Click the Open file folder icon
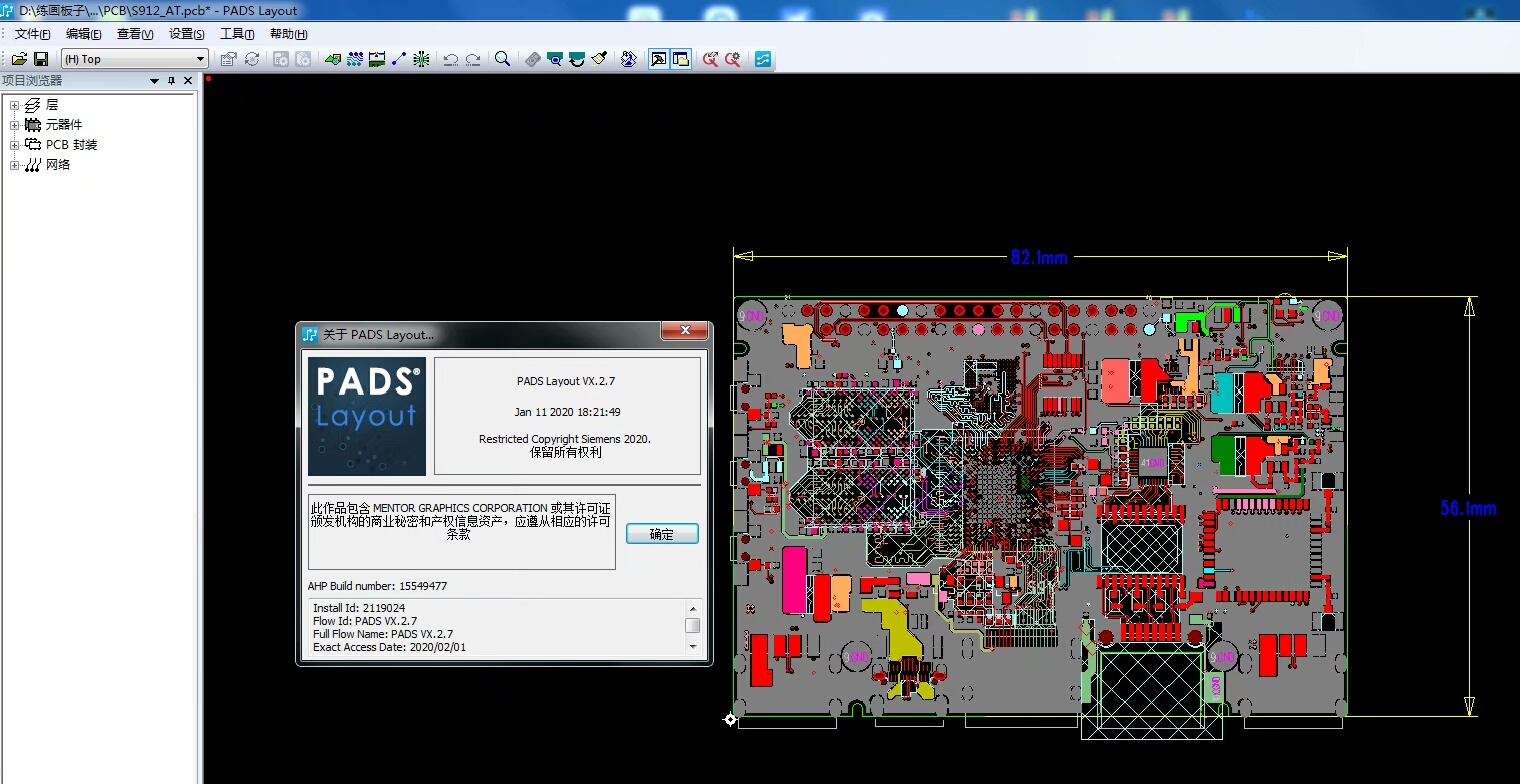 click(19, 59)
